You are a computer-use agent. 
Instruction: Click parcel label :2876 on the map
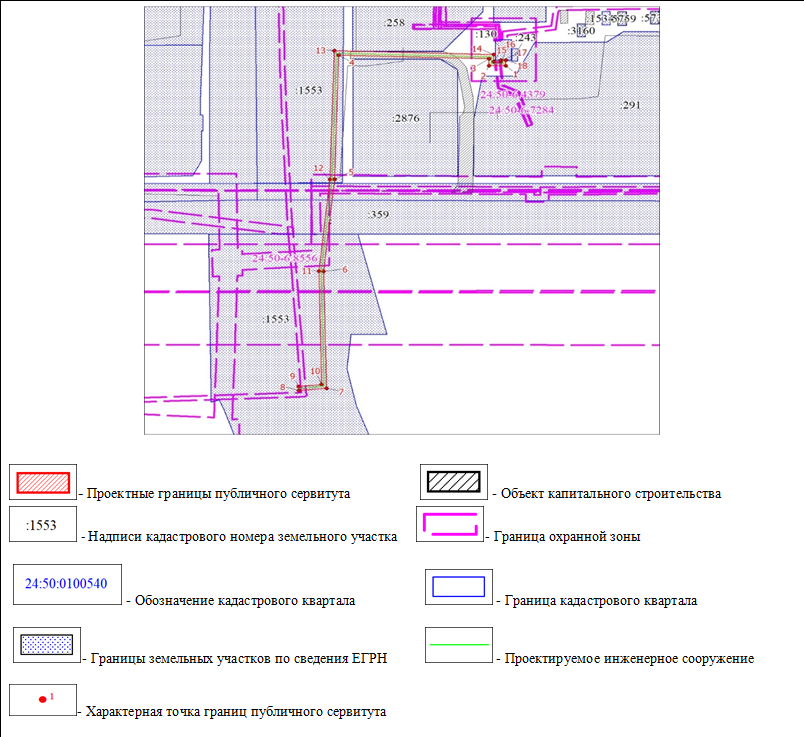click(x=406, y=118)
